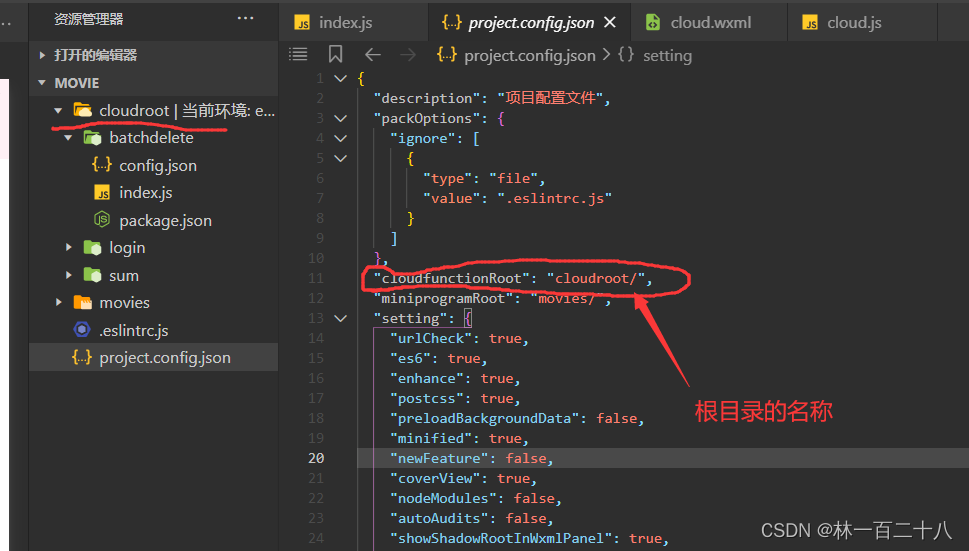The width and height of the screenshot is (969, 551).
Task: Navigate forward with the right arrow
Action: (408, 55)
